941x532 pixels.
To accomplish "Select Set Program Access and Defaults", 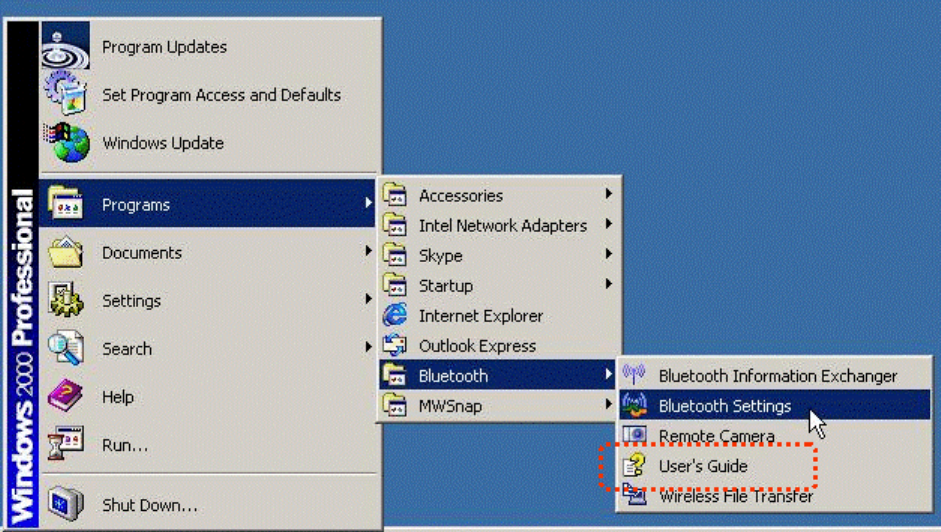I will (209, 95).
